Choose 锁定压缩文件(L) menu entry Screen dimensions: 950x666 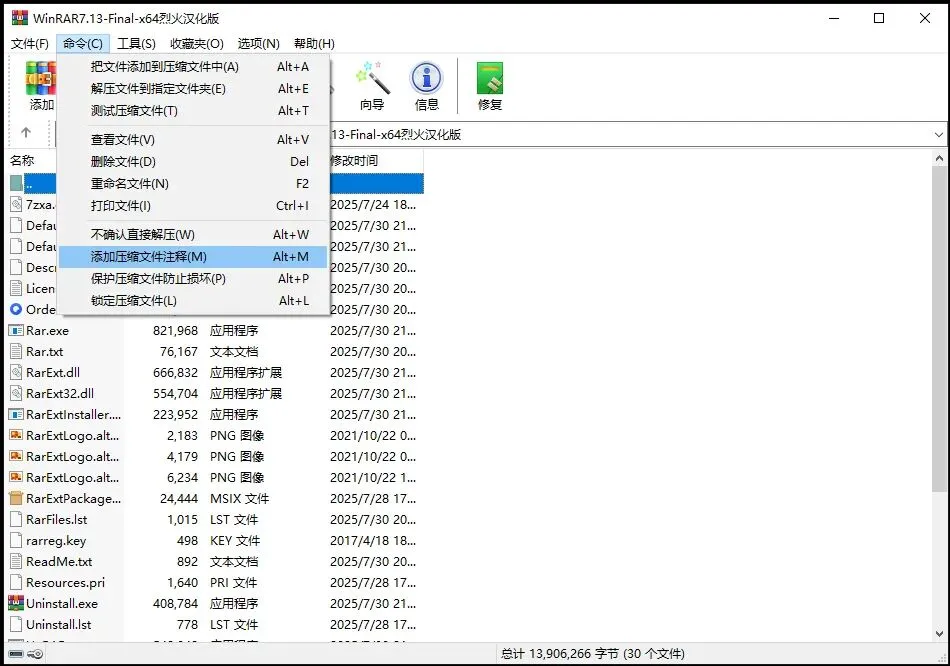(194, 301)
